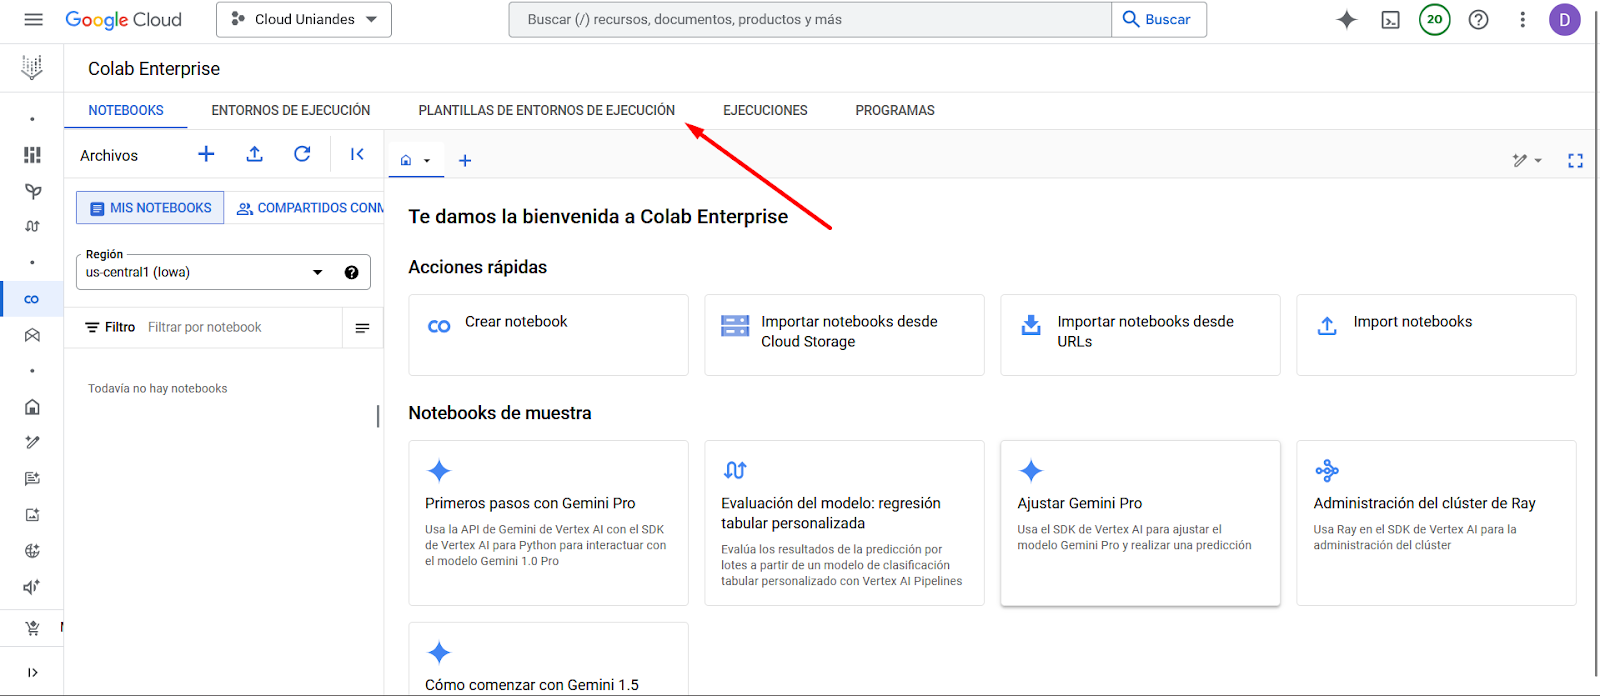
Task: Open a new tab with the plus icon
Action: 465,160
